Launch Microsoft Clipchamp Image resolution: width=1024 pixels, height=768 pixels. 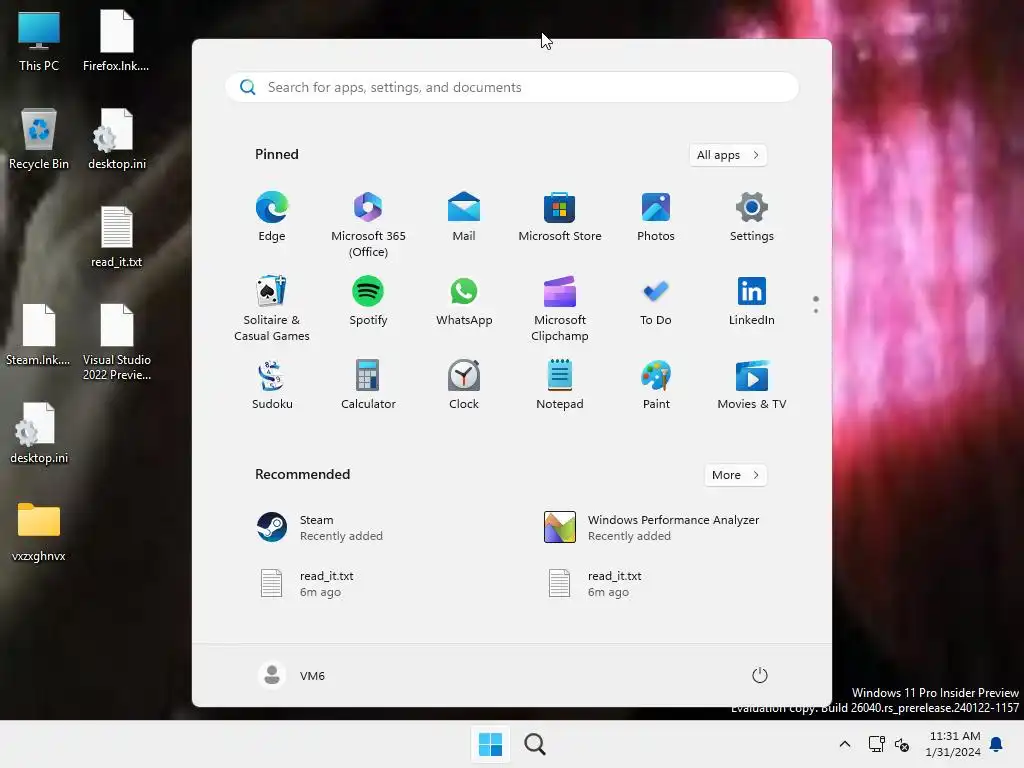[560, 308]
